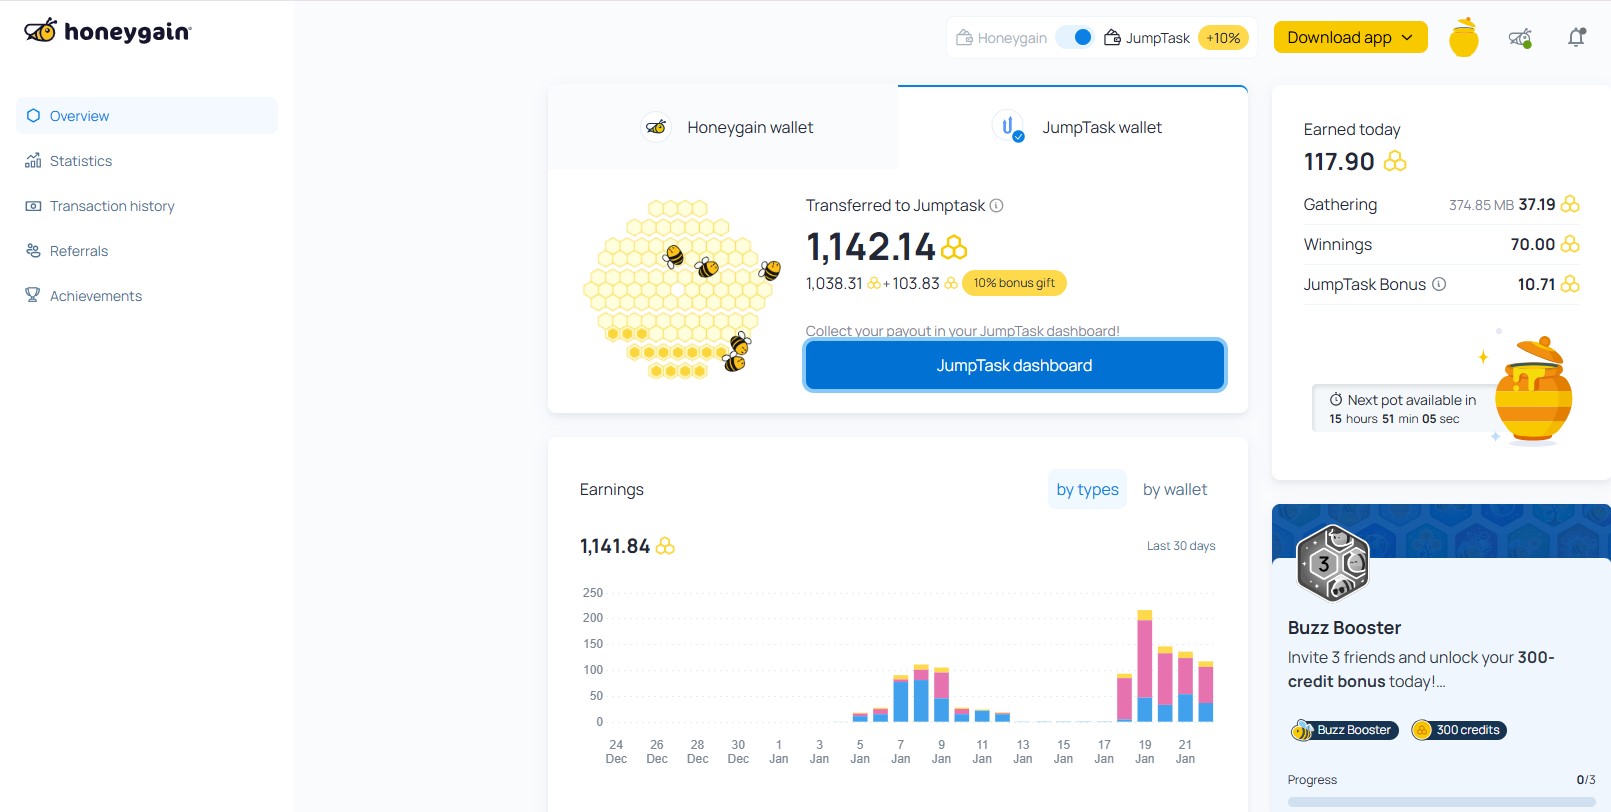This screenshot has height=812, width=1611.
Task: Show earnings by types
Action: coord(1087,490)
